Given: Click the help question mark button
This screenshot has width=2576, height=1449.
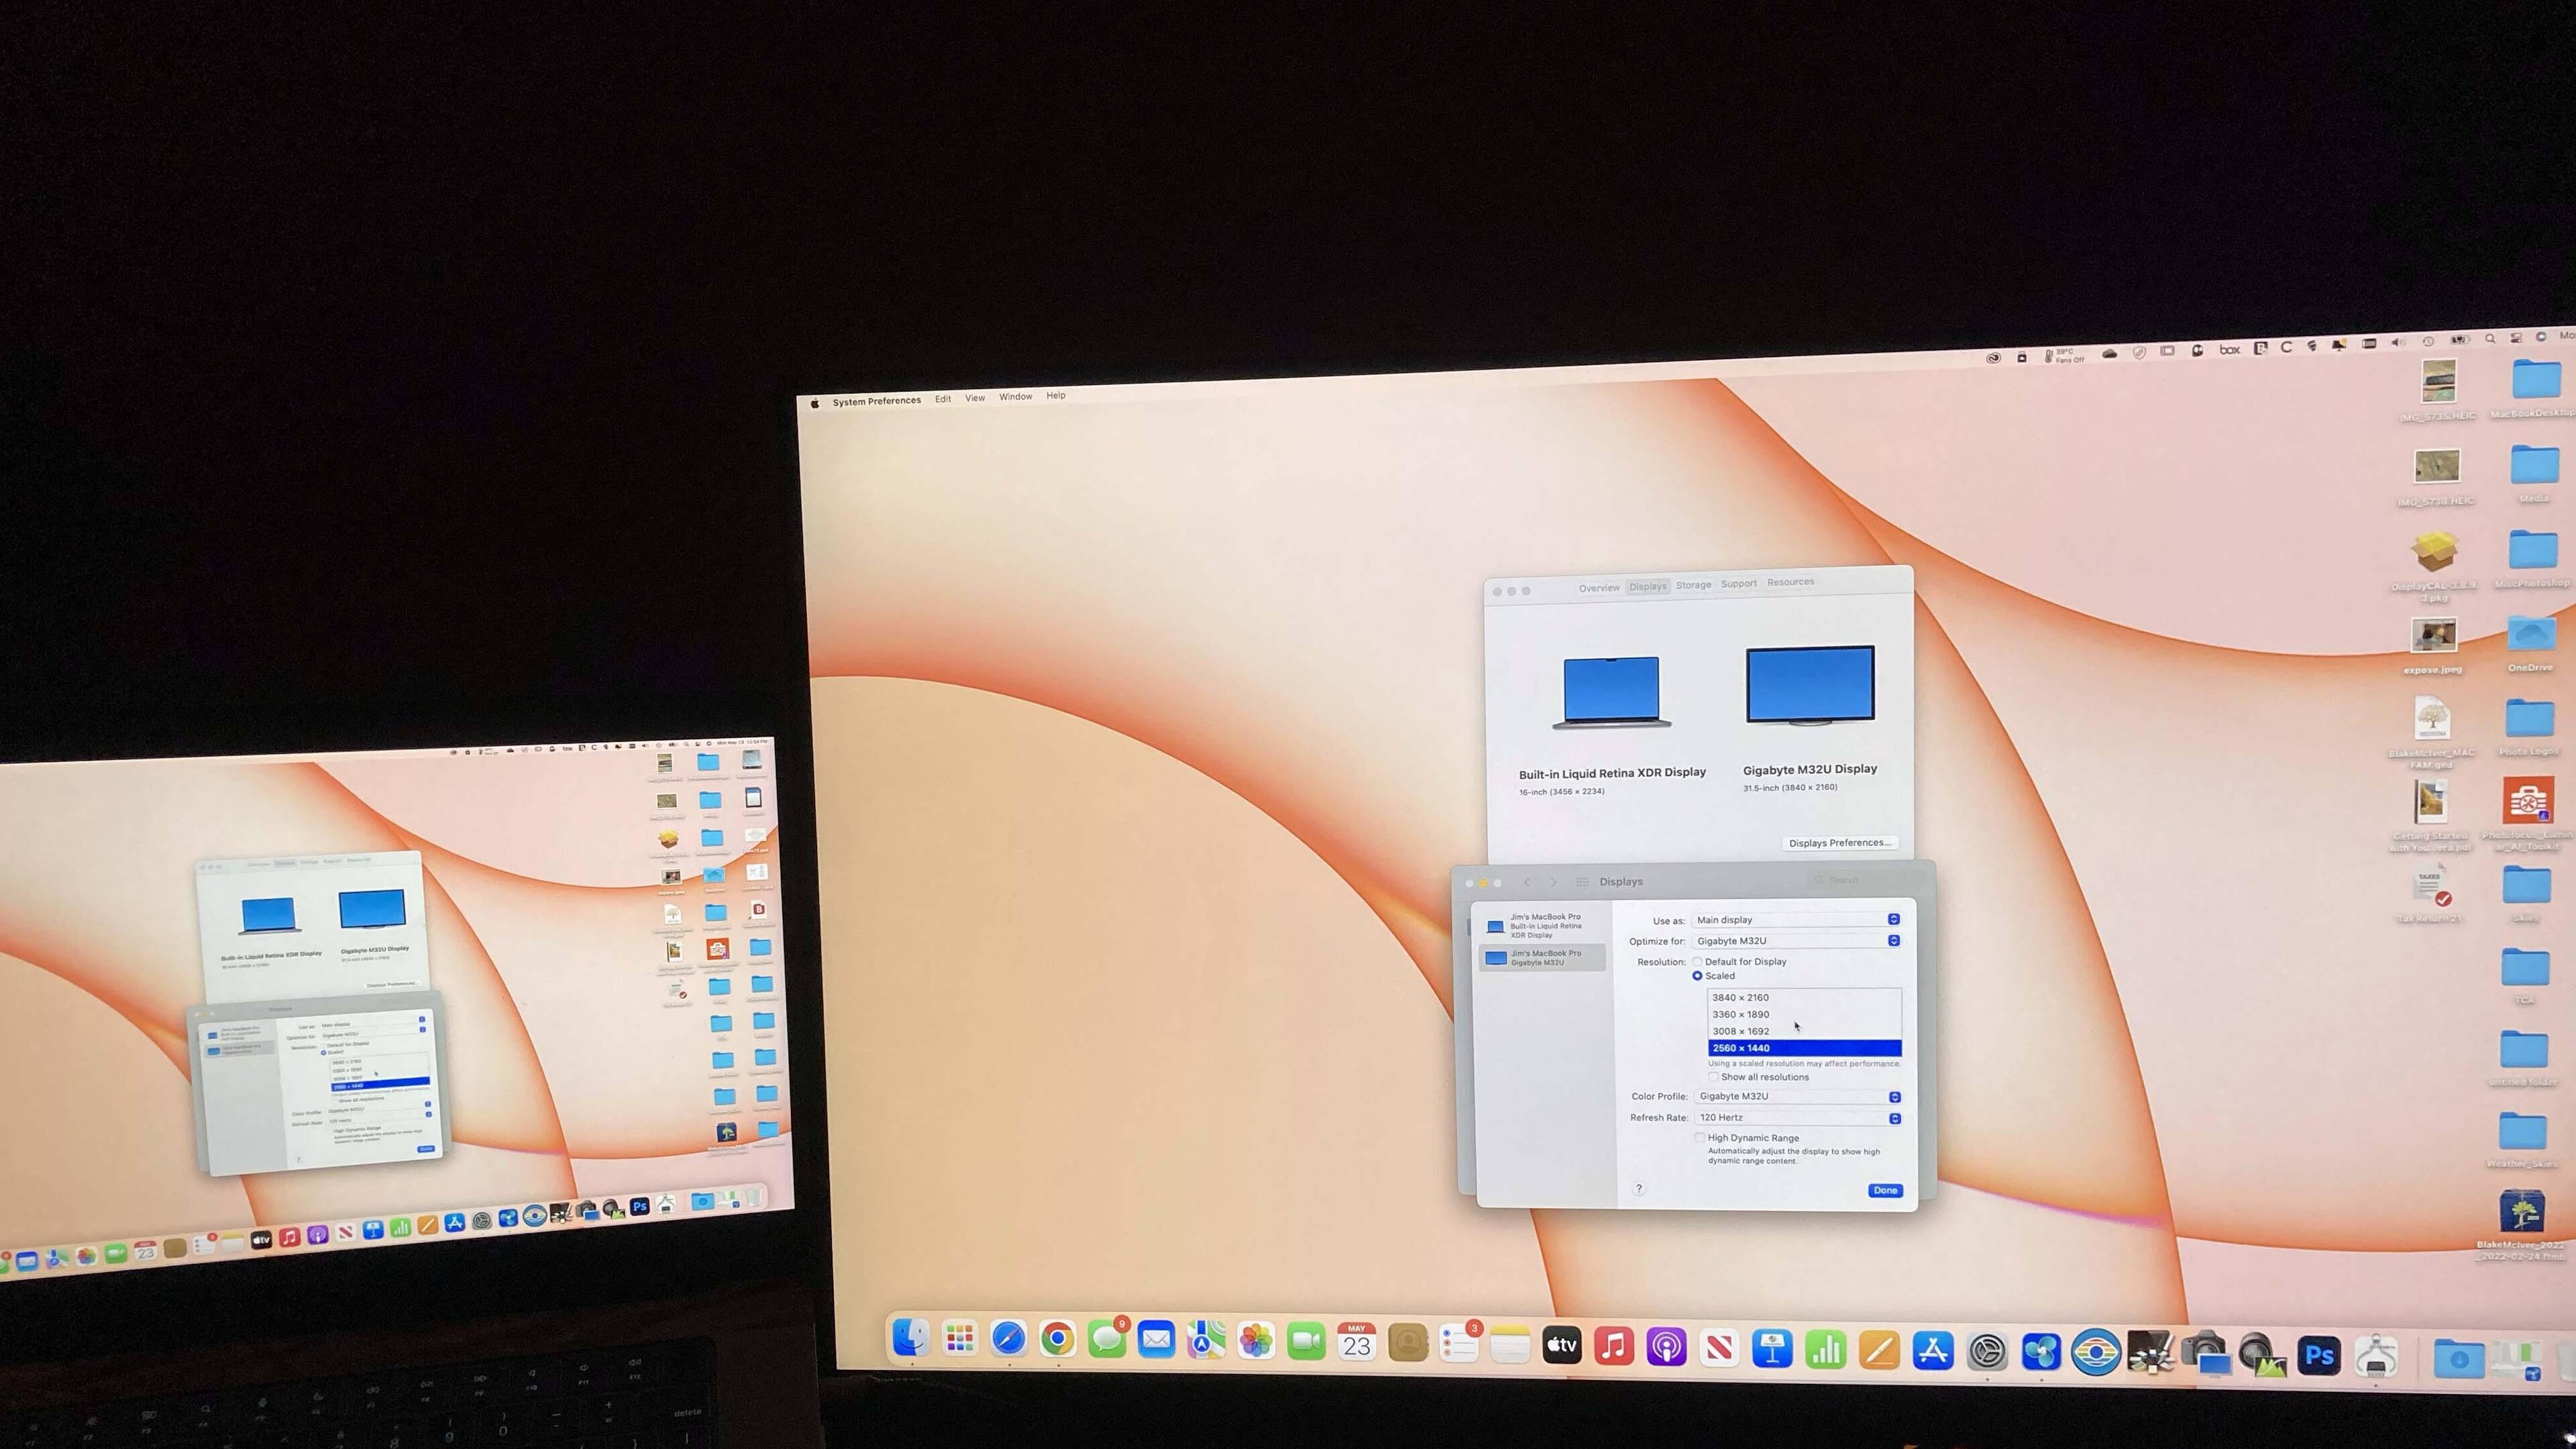Looking at the screenshot, I should click(x=1639, y=1188).
